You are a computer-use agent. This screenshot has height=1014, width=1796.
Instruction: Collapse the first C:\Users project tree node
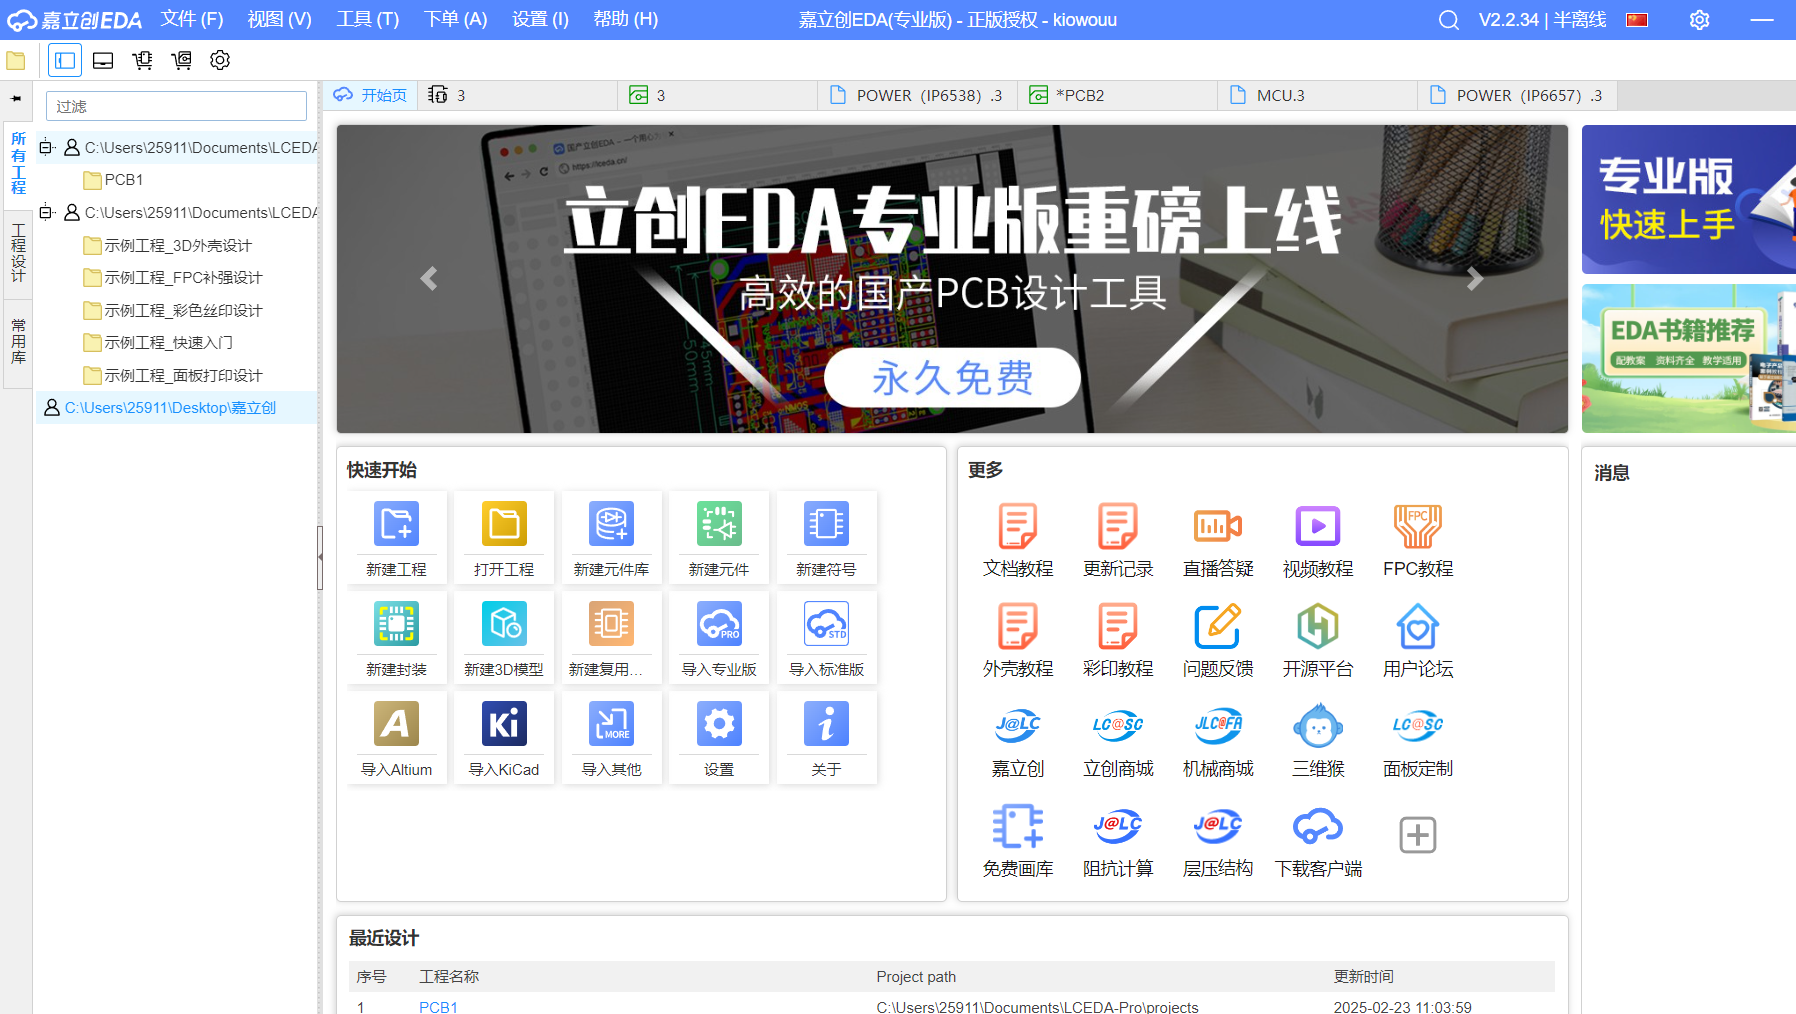tap(46, 148)
